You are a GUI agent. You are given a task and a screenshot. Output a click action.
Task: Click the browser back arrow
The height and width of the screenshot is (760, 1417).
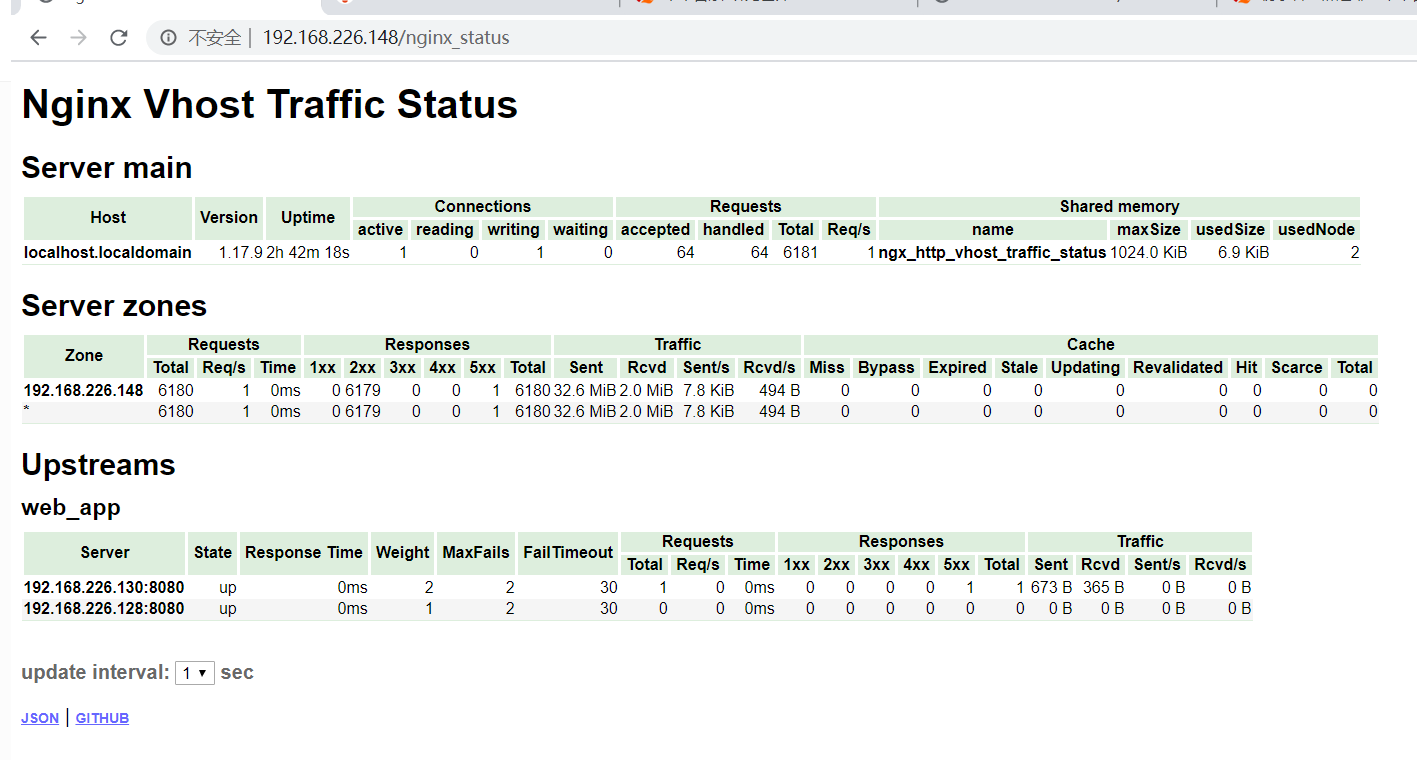point(38,38)
